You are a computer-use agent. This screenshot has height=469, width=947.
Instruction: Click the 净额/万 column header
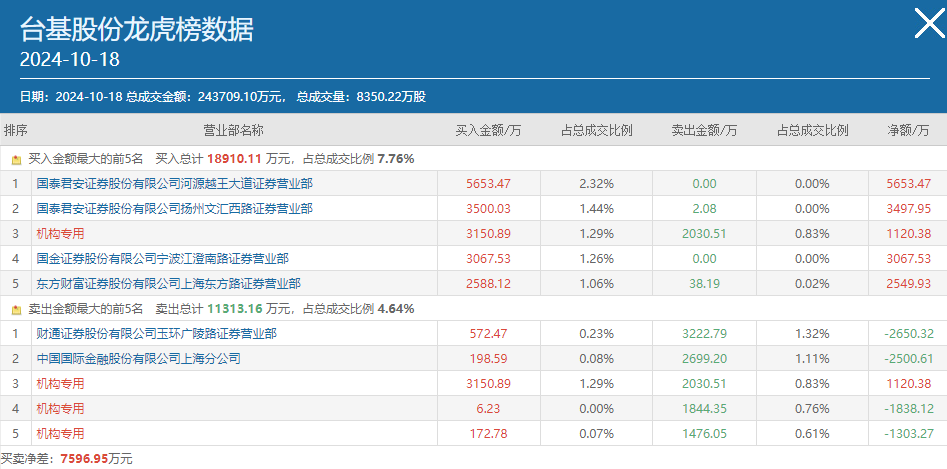pyautogui.click(x=908, y=130)
